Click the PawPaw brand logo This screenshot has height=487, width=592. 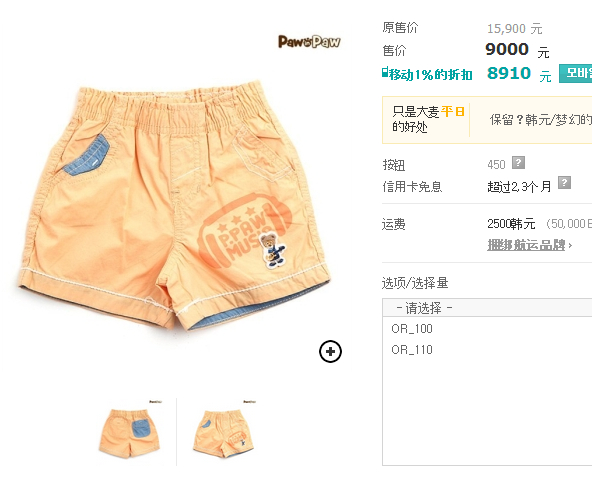pos(309,42)
